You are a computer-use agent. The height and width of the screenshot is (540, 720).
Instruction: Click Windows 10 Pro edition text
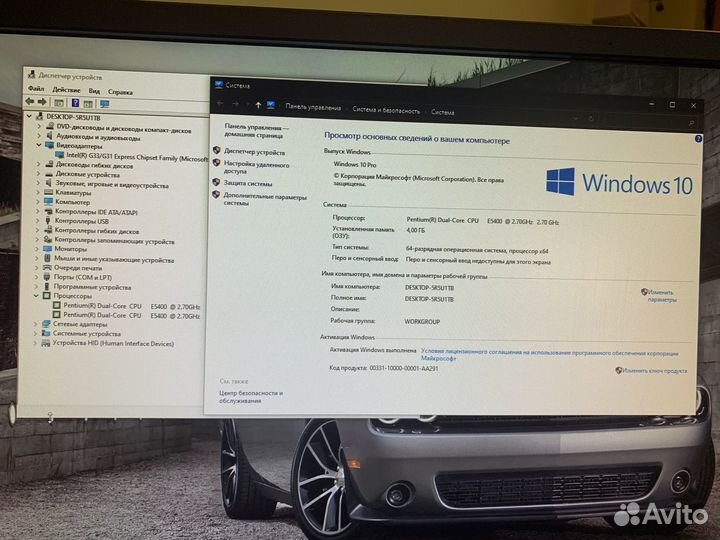pyautogui.click(x=354, y=164)
